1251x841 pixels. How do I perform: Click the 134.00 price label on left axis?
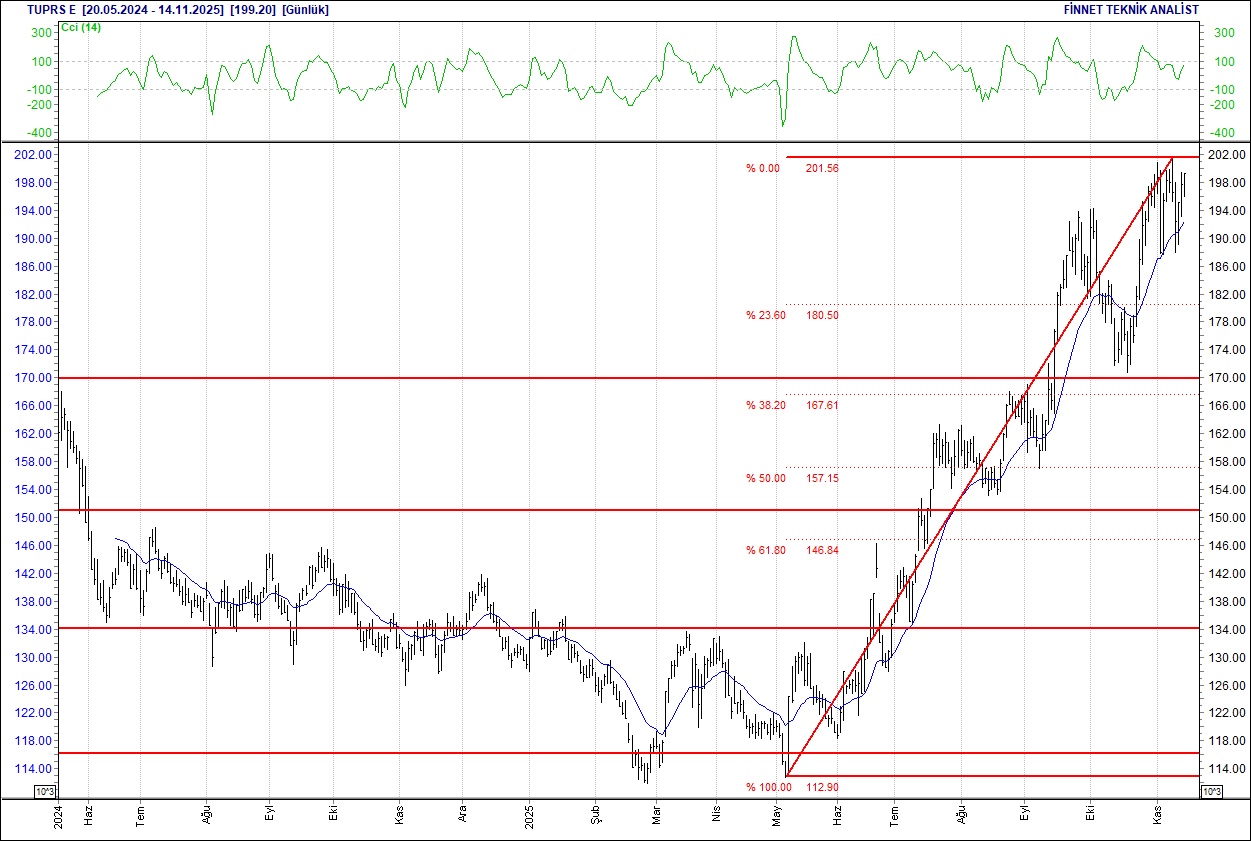click(x=31, y=630)
